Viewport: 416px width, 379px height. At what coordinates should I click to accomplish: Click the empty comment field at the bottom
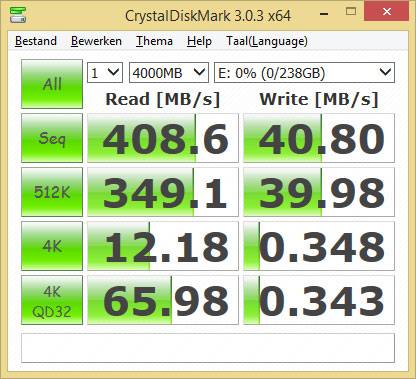(x=208, y=348)
